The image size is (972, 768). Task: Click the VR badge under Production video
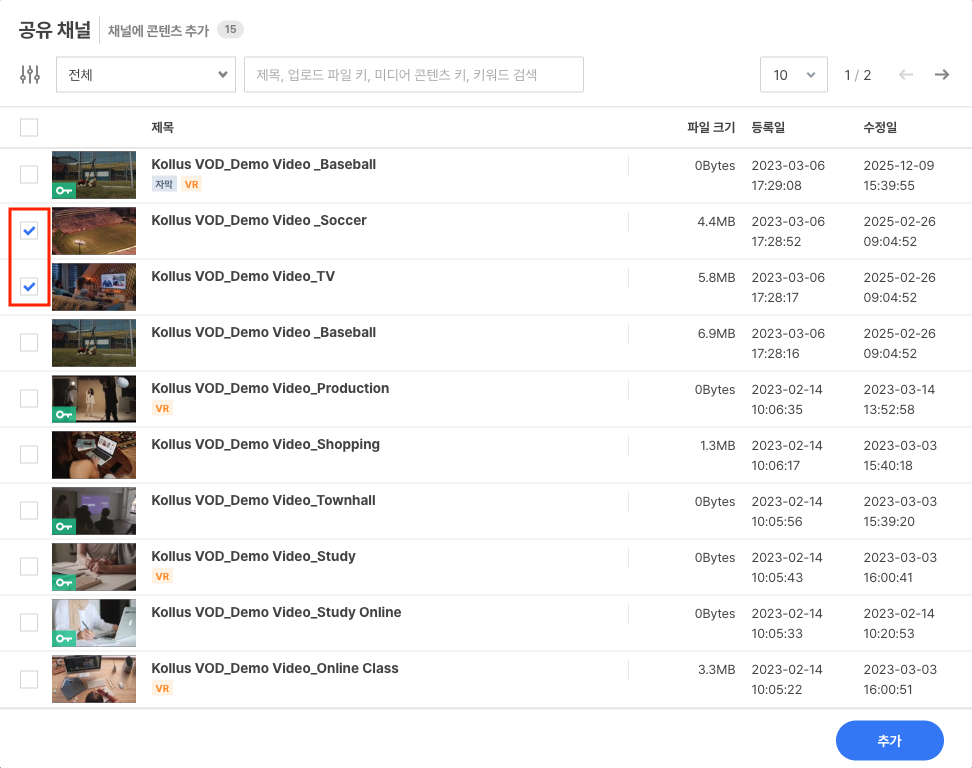[x=162, y=408]
